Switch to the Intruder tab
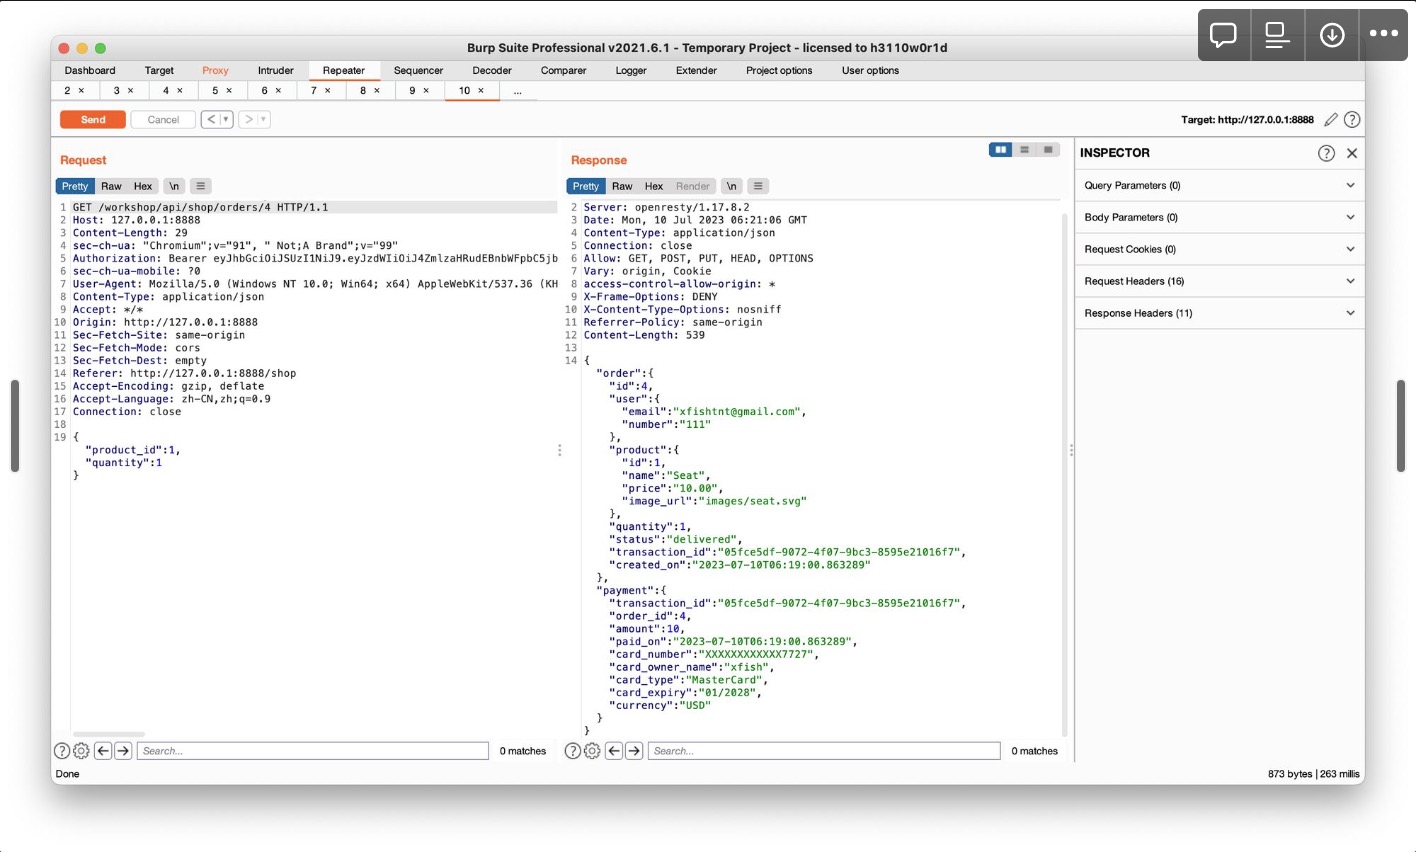 click(276, 71)
